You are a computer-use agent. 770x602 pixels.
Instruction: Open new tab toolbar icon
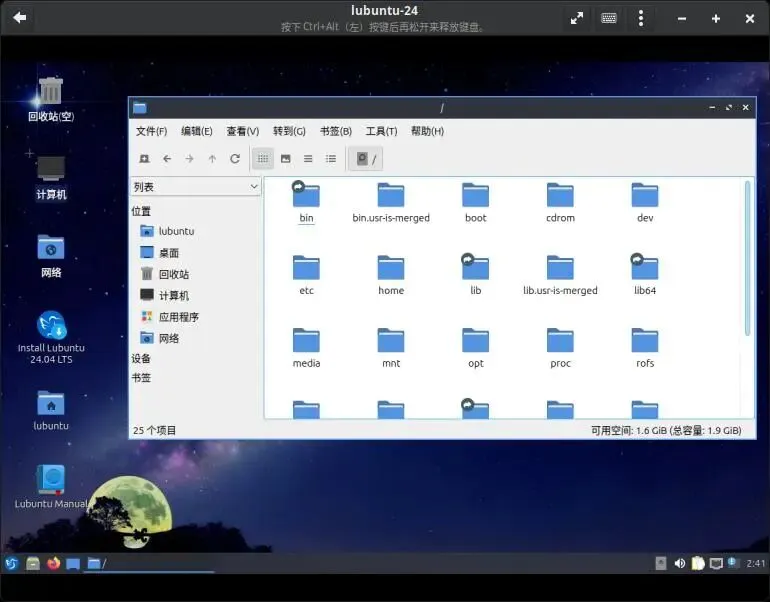pyautogui.click(x=144, y=159)
